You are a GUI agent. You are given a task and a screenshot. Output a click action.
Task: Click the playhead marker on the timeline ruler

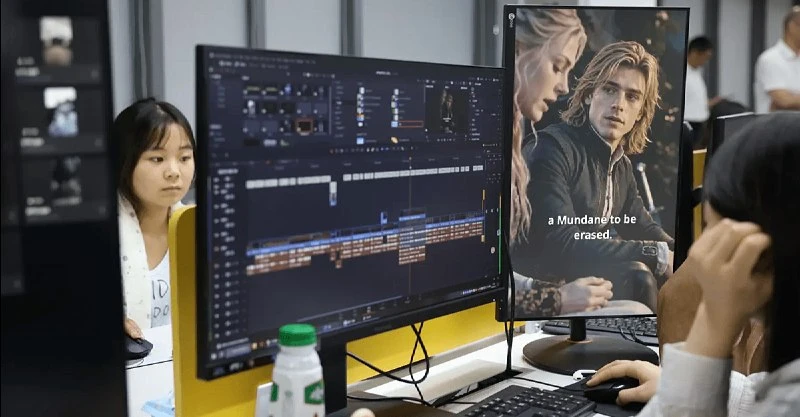(x=410, y=161)
